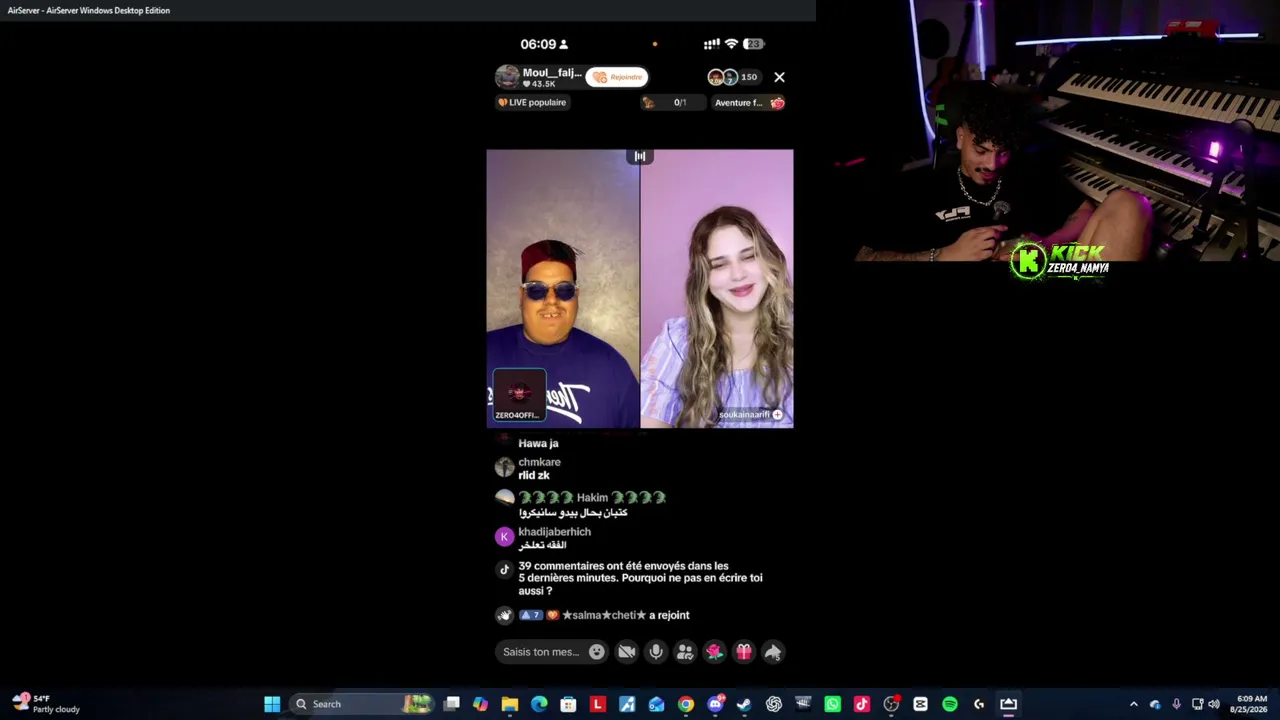Follow soukainaarifi with the plus icon
The image size is (1280, 720).
[777, 414]
